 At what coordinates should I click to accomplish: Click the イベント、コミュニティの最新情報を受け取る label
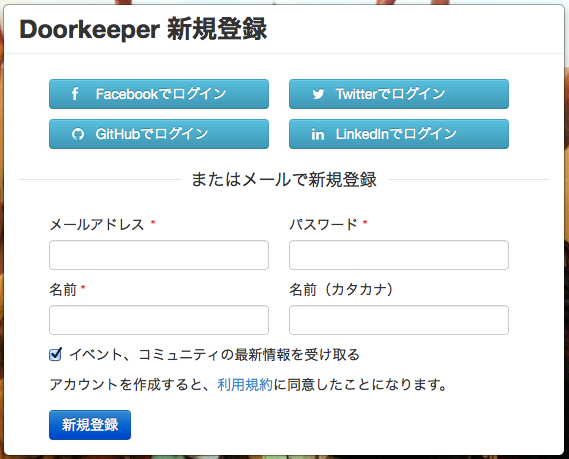click(214, 355)
